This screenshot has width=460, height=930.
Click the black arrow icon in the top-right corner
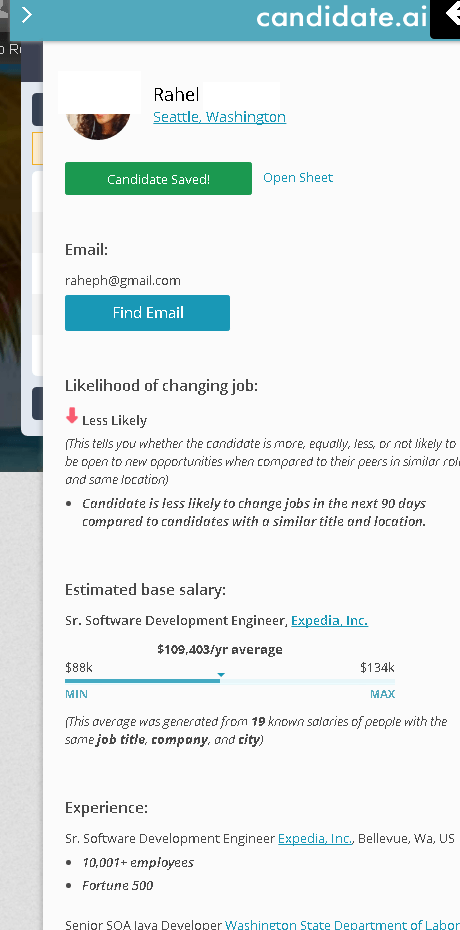coord(449,17)
